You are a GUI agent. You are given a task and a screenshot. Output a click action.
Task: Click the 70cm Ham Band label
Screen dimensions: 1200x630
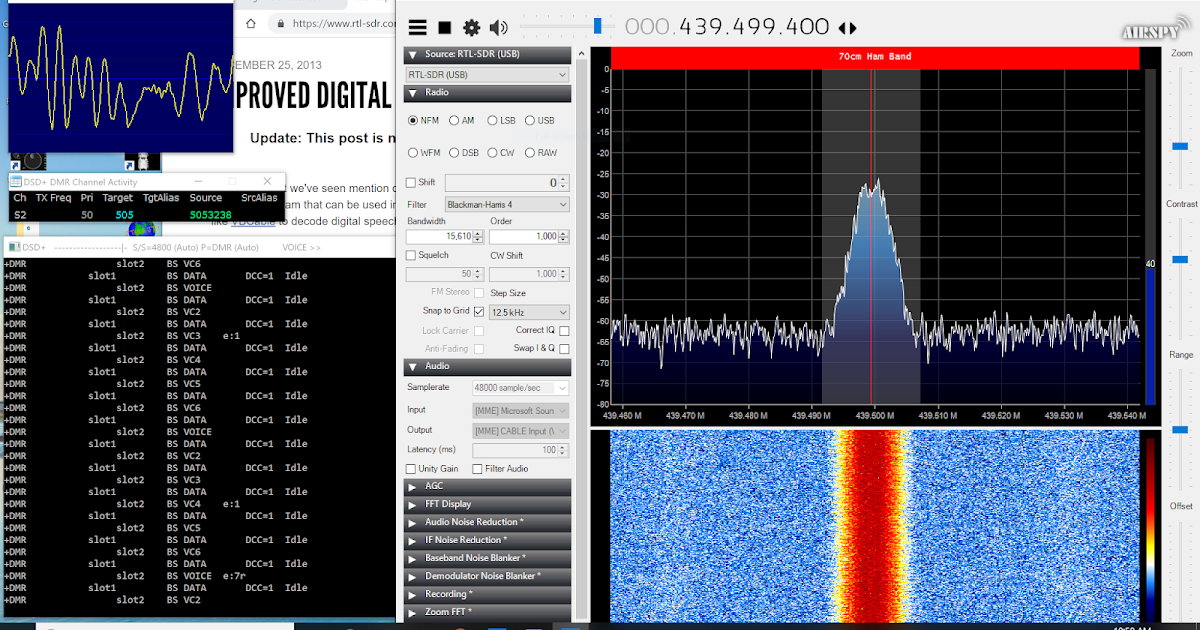pyautogui.click(x=874, y=58)
